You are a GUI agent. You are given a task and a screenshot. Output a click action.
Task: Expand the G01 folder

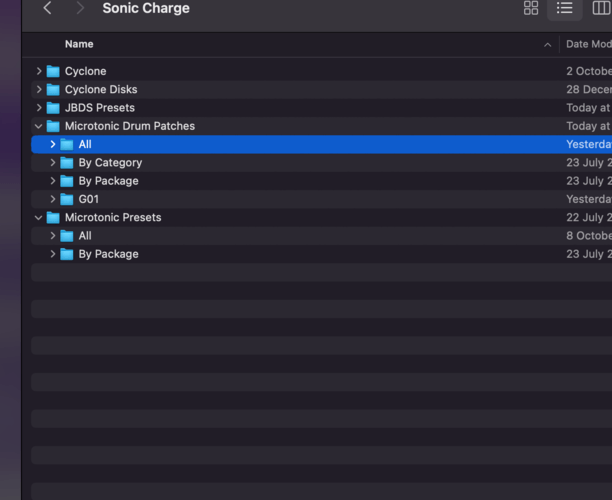[53, 199]
